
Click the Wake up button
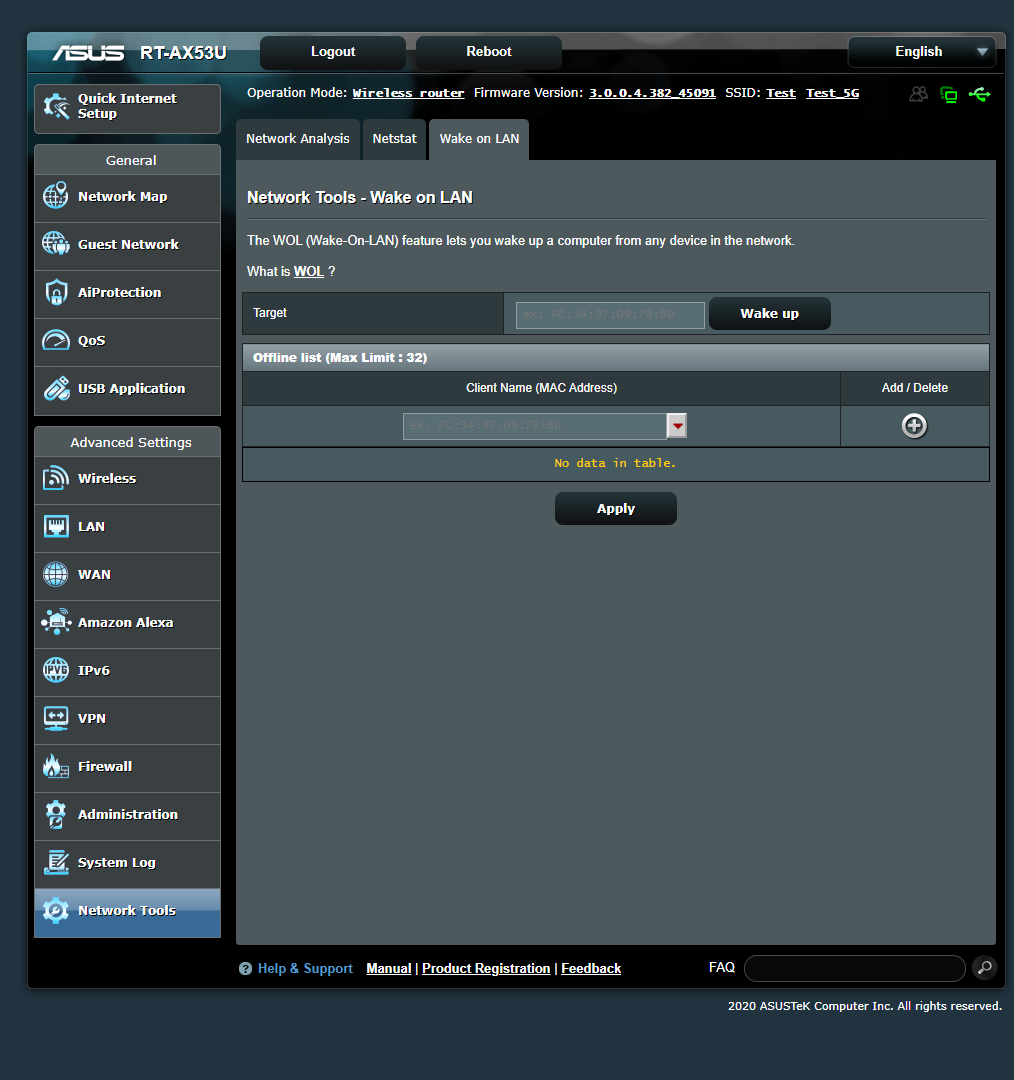pos(769,313)
